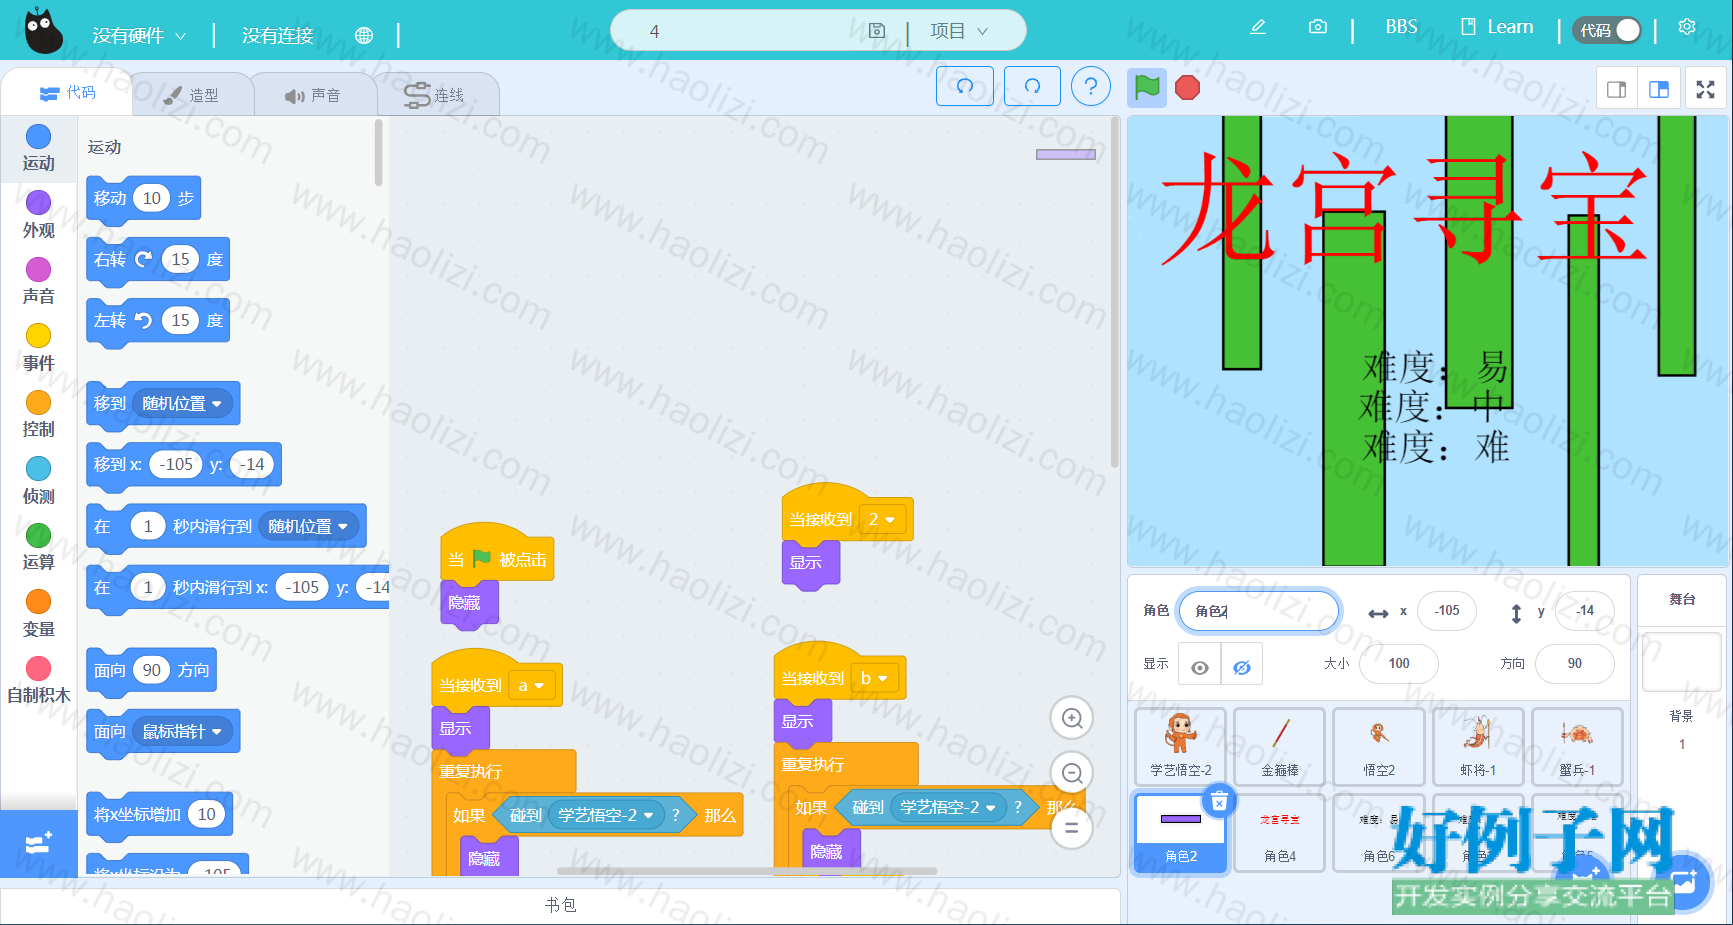Select sprite thumbnail 学艺悟空-2
Image resolution: width=1733 pixels, height=925 pixels.
tap(1181, 746)
